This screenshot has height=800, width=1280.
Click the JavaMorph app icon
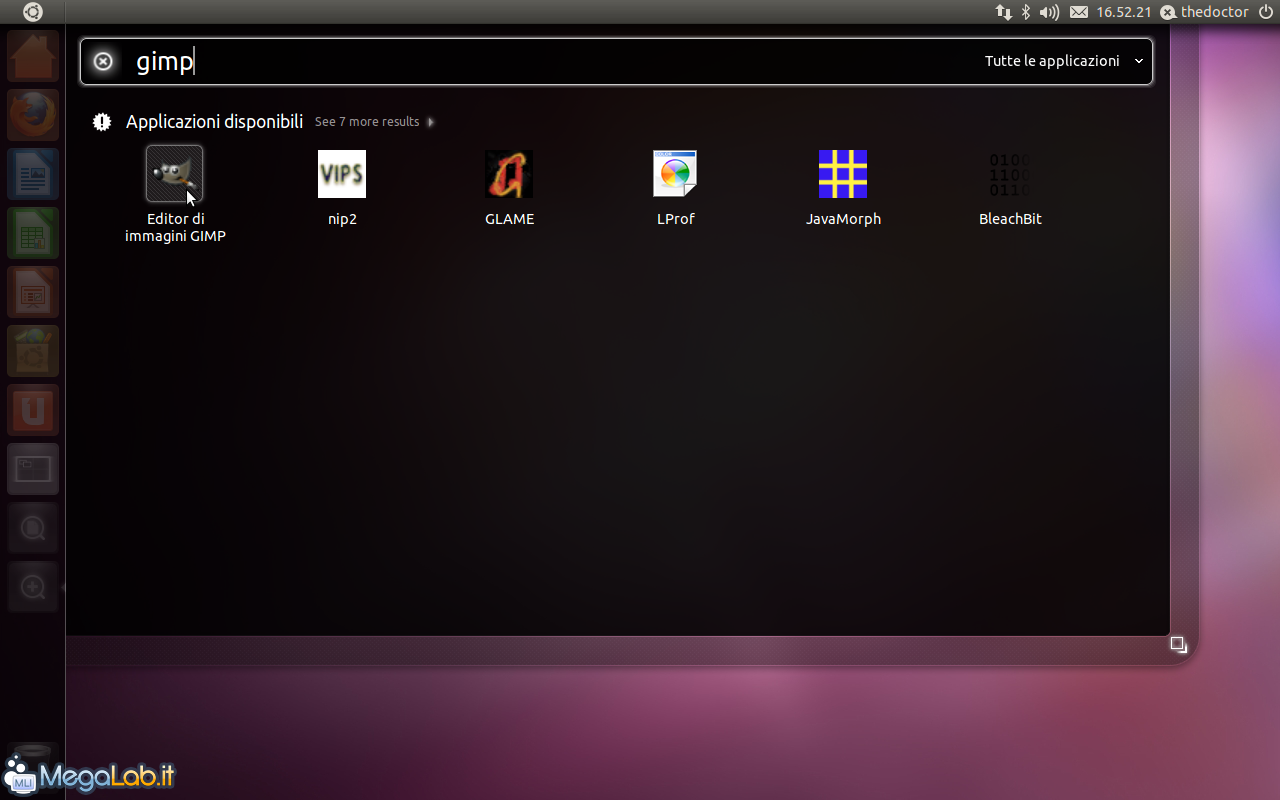pyautogui.click(x=843, y=175)
